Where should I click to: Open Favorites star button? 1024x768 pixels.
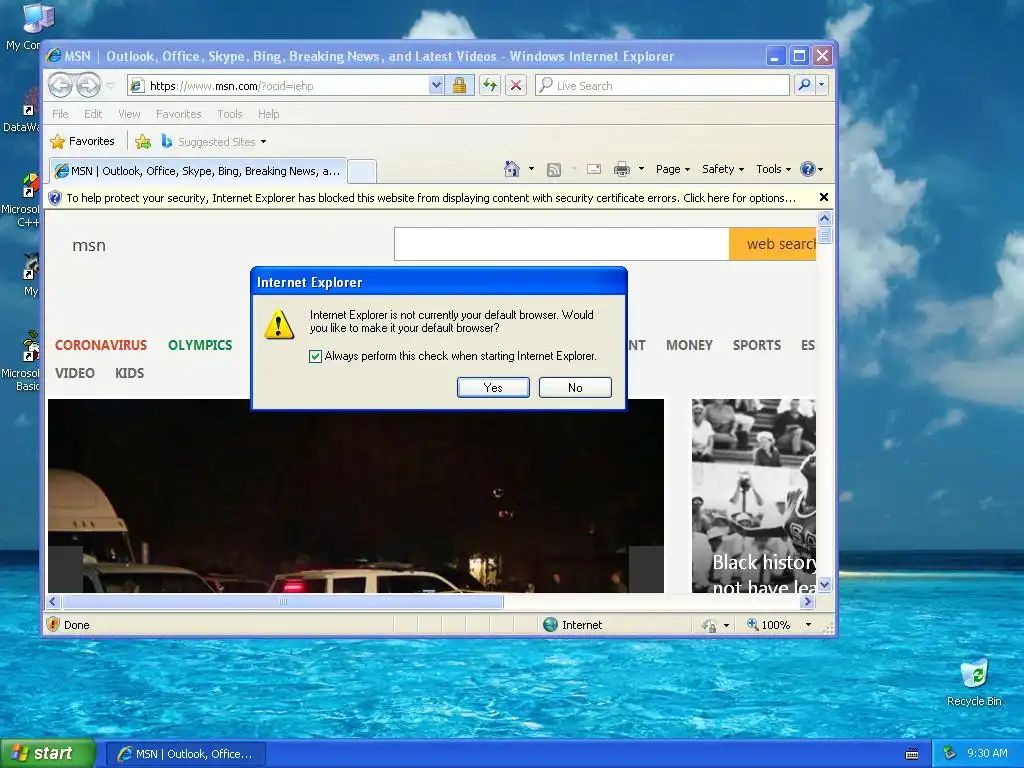point(83,141)
